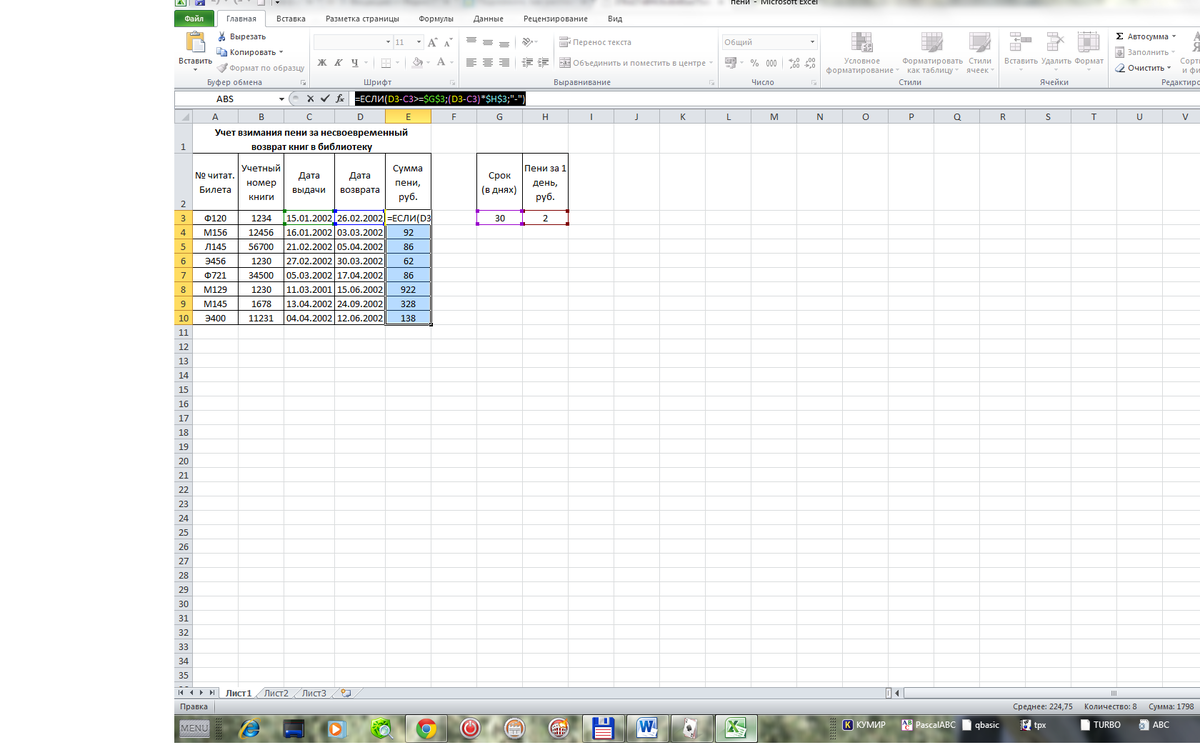Switch to Разметка страницы tab
Image resolution: width=1200 pixels, height=750 pixels.
[362, 18]
